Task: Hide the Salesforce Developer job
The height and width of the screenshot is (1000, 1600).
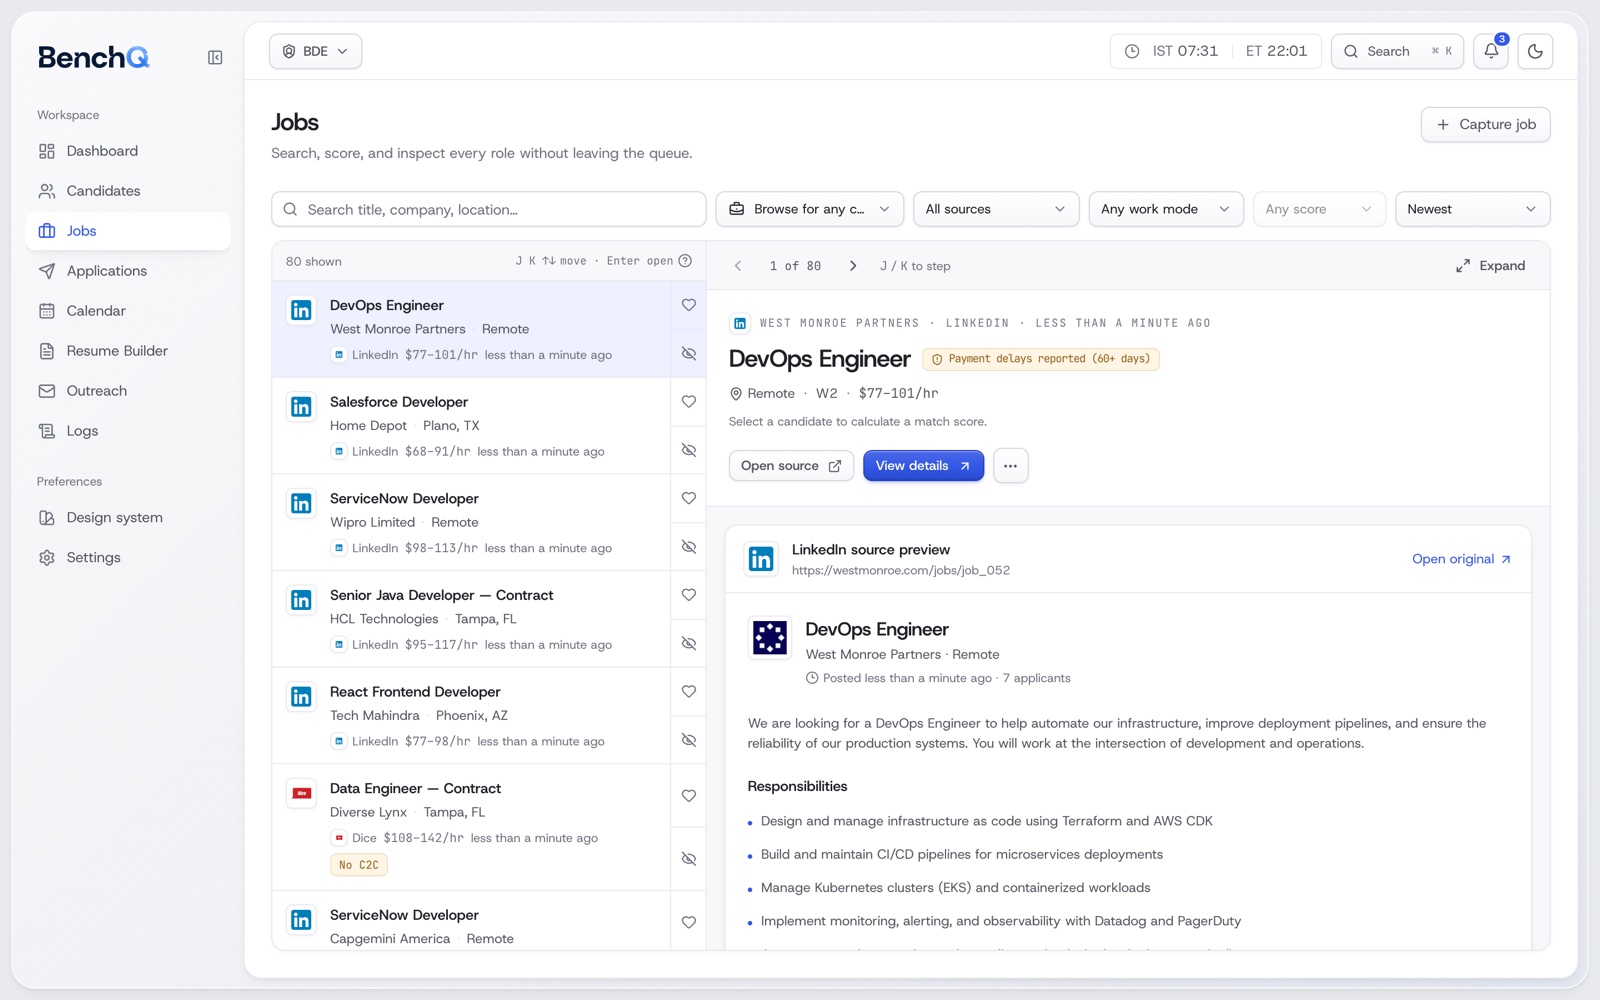Action: click(689, 450)
